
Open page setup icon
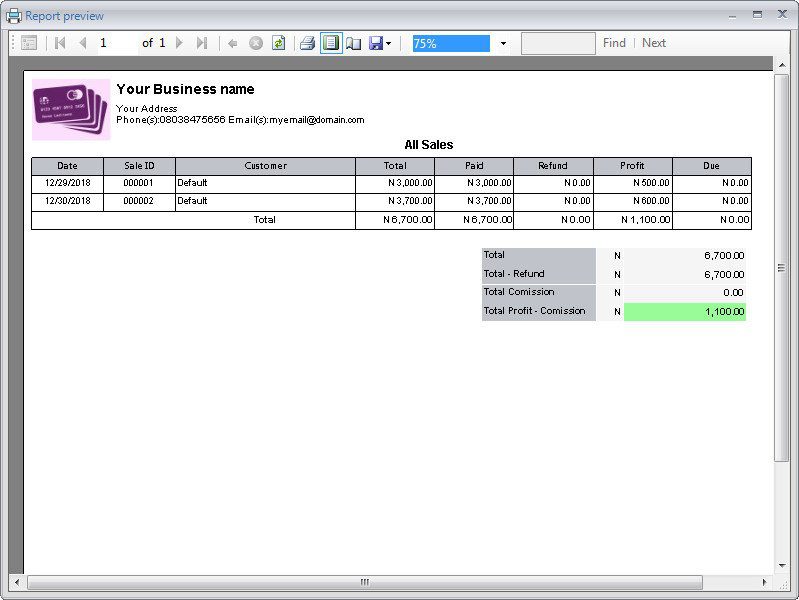click(x=354, y=43)
